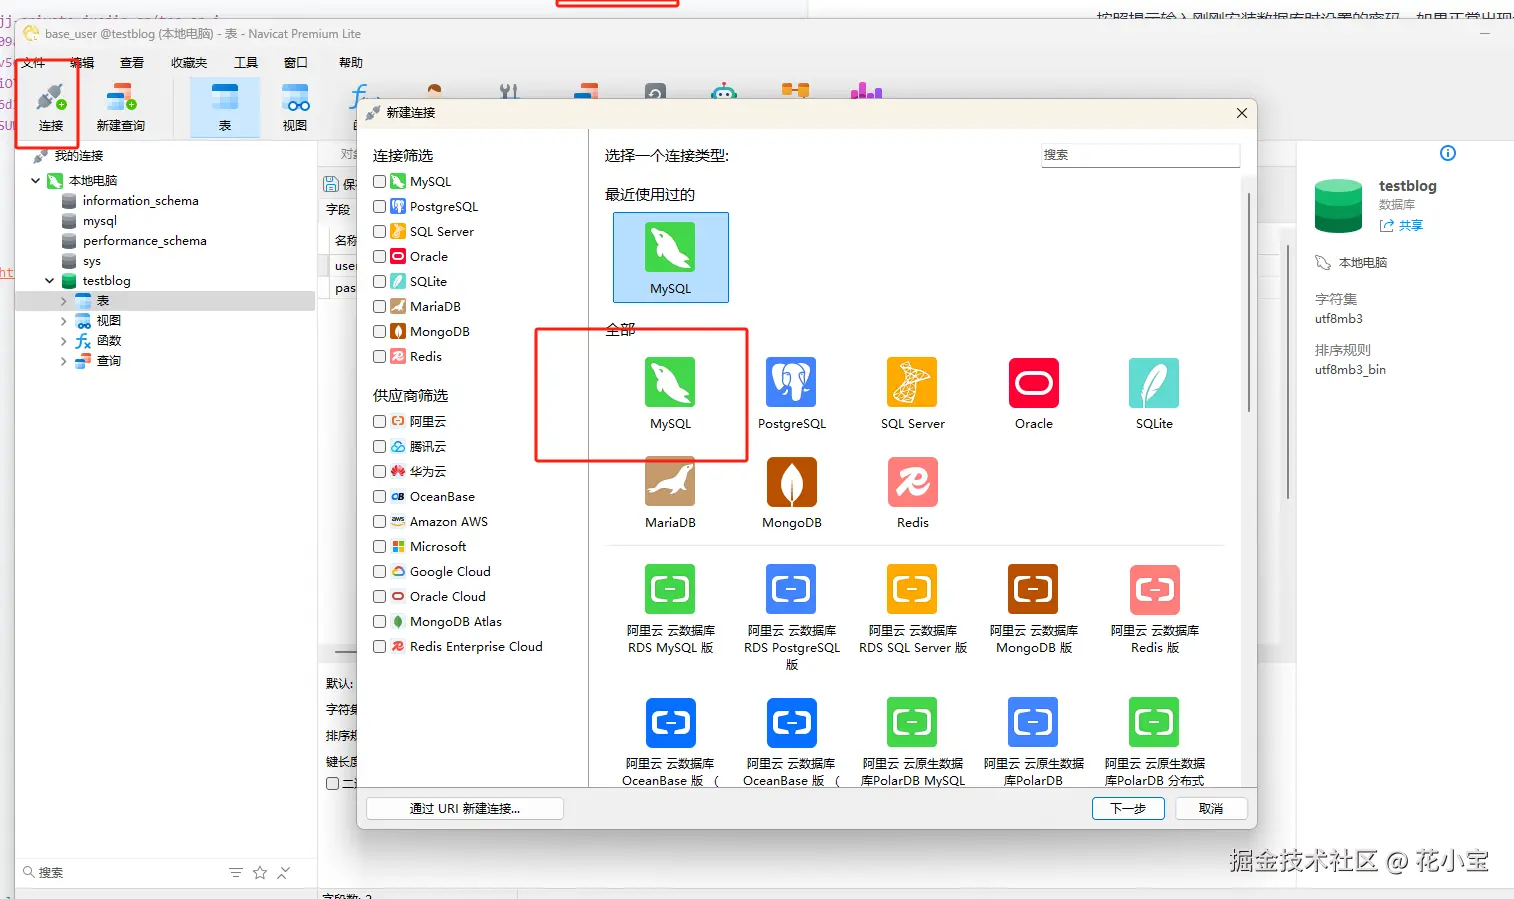Click 通过 URI 新建连接 button

465,808
